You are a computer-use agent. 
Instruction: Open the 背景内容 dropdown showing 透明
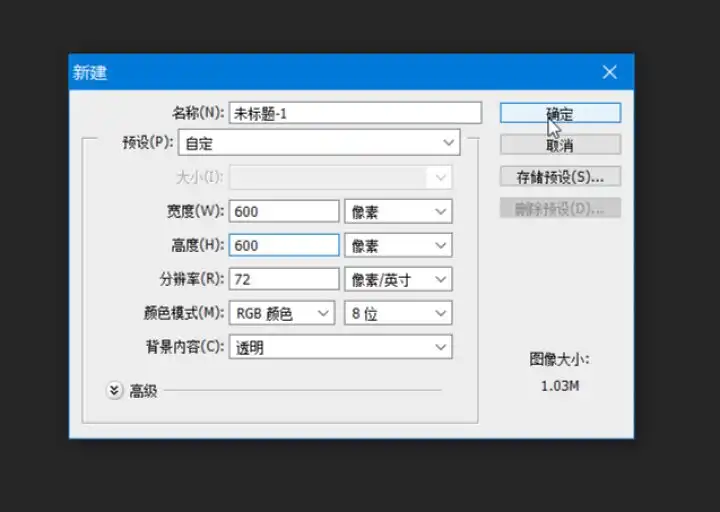click(x=340, y=347)
